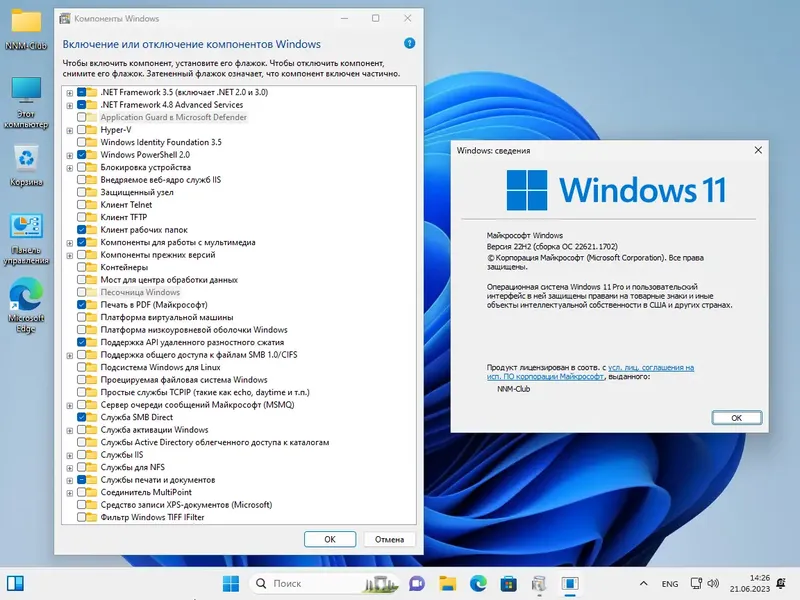800x600 pixels.
Task: Expand the Hyper-V tree node
Action: tap(69, 130)
